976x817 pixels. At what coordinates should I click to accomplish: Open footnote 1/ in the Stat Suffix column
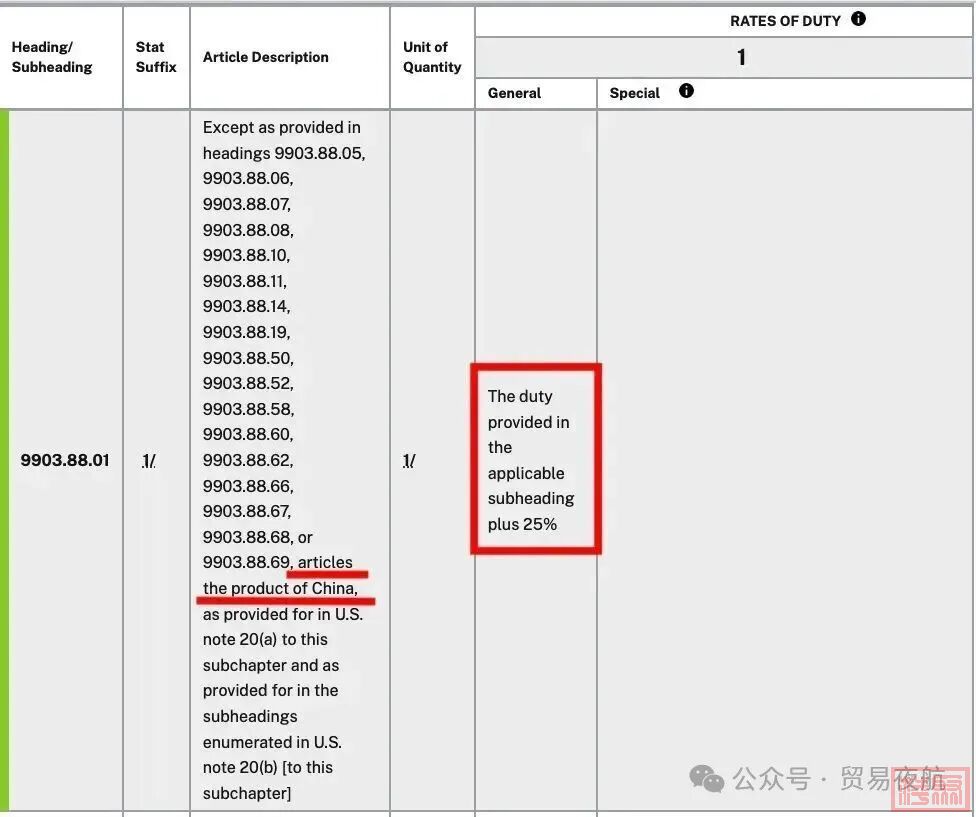point(148,461)
